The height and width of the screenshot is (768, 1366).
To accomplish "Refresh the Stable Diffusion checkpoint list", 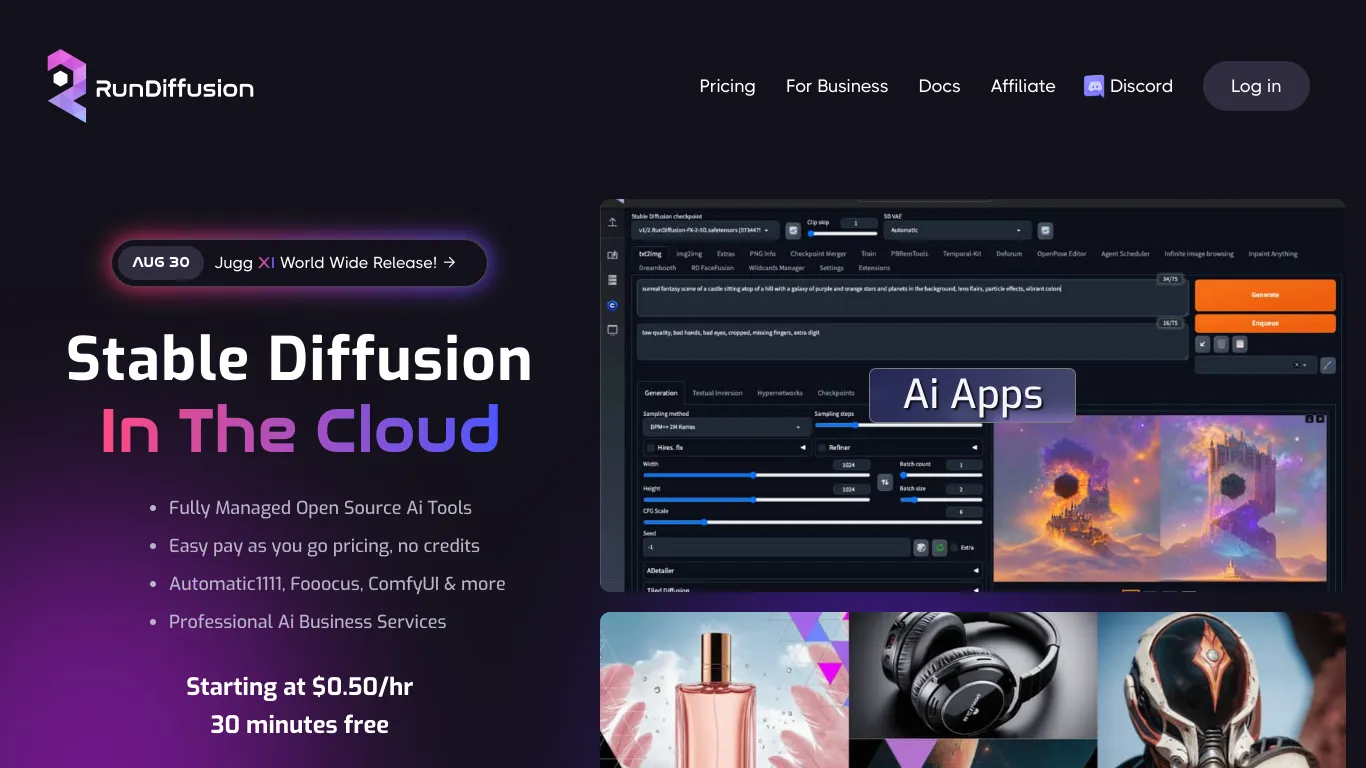I will pyautogui.click(x=793, y=231).
